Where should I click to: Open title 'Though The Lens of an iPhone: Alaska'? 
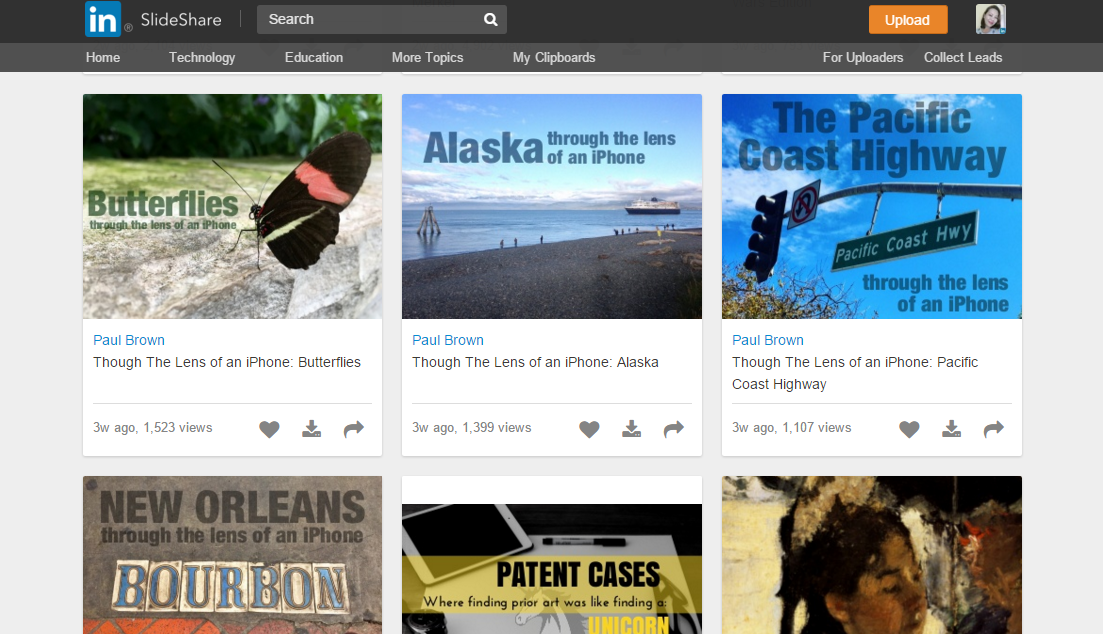tap(535, 362)
